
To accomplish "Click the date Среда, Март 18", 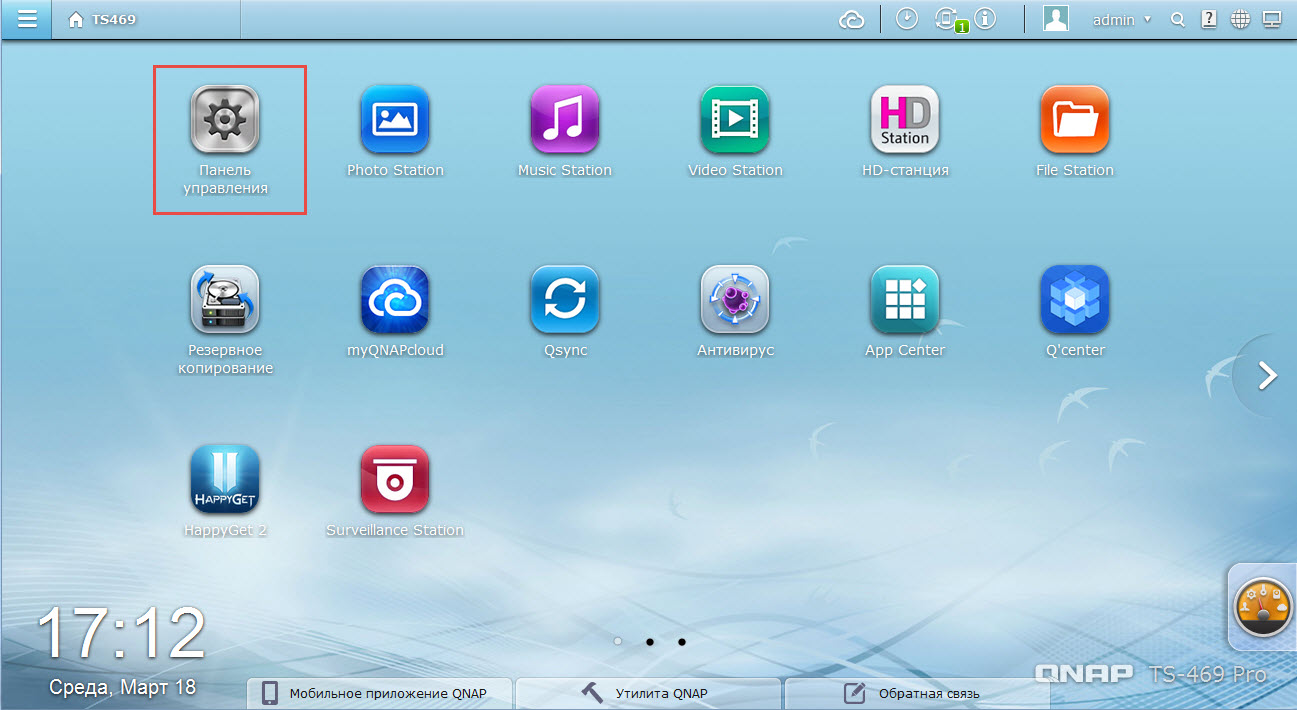I will (x=123, y=688).
